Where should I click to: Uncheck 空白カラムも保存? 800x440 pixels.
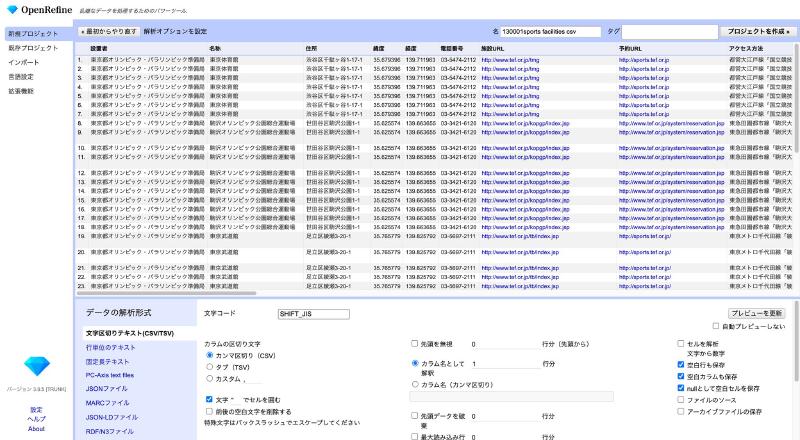coord(681,376)
